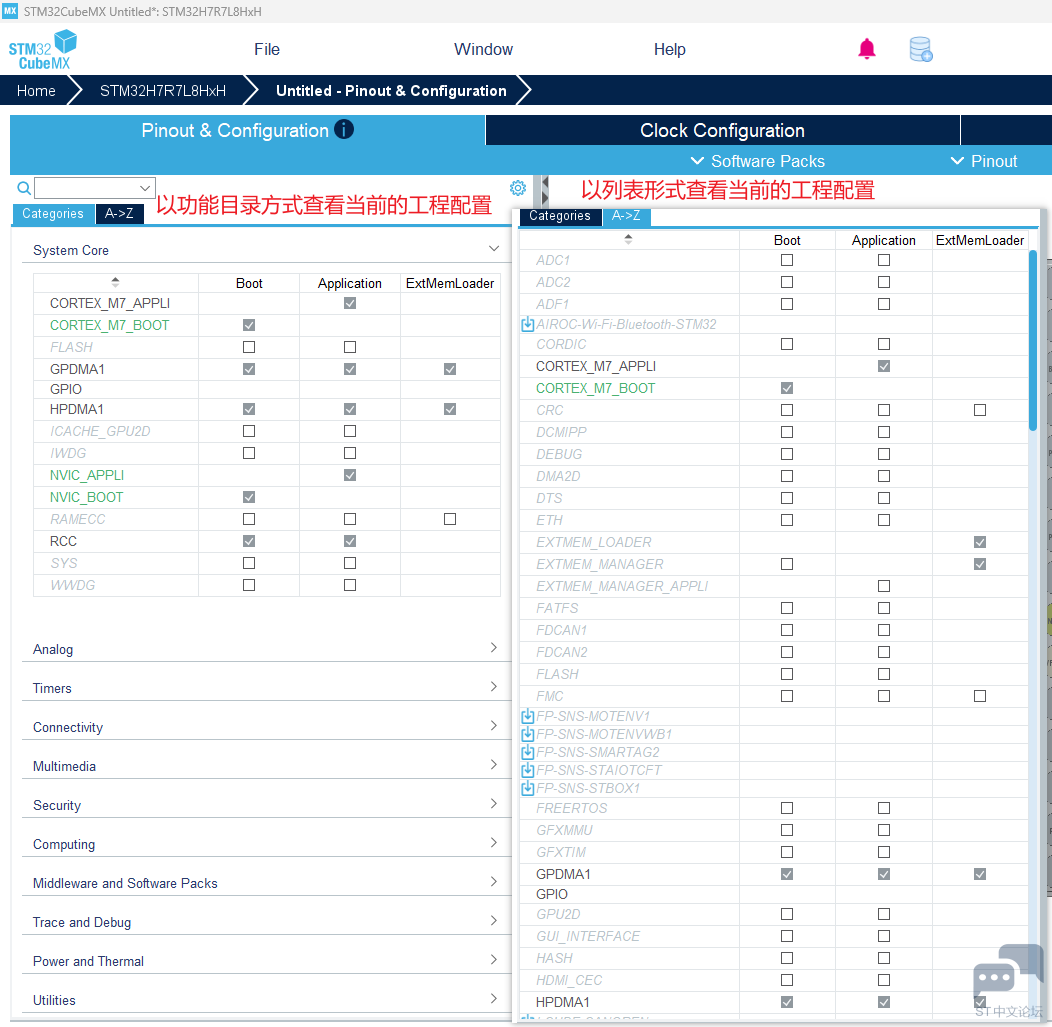
Task: Click download icon beside FP-SNS-SMARTAG2
Action: pos(527,753)
